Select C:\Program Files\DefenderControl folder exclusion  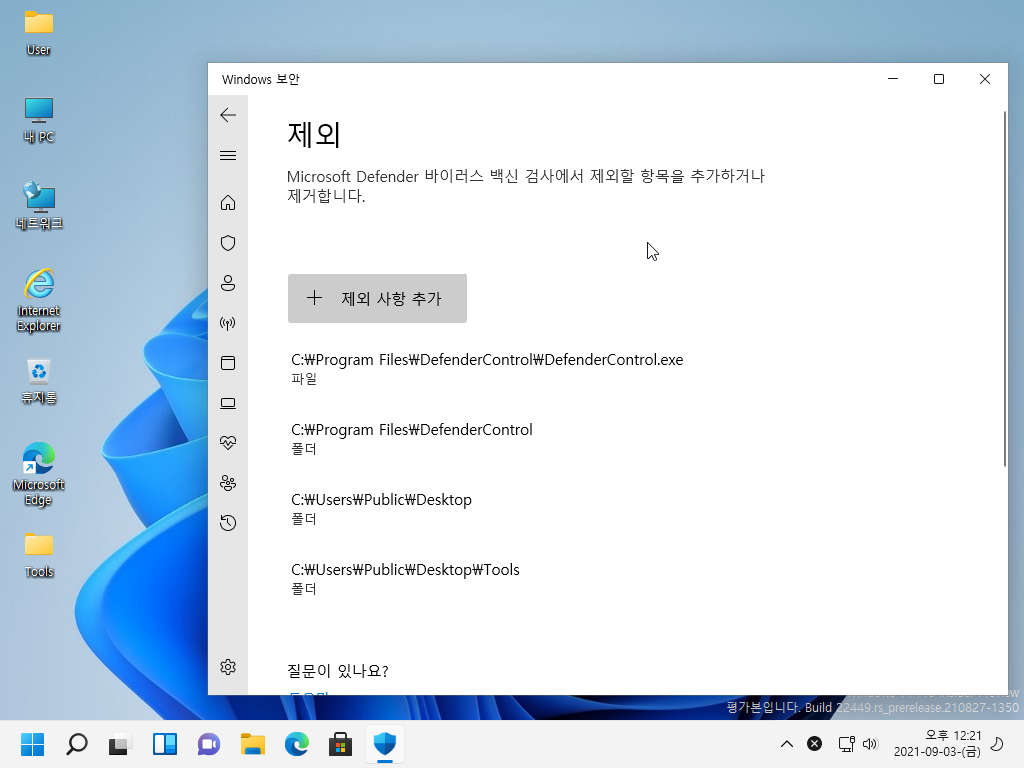[x=412, y=438]
